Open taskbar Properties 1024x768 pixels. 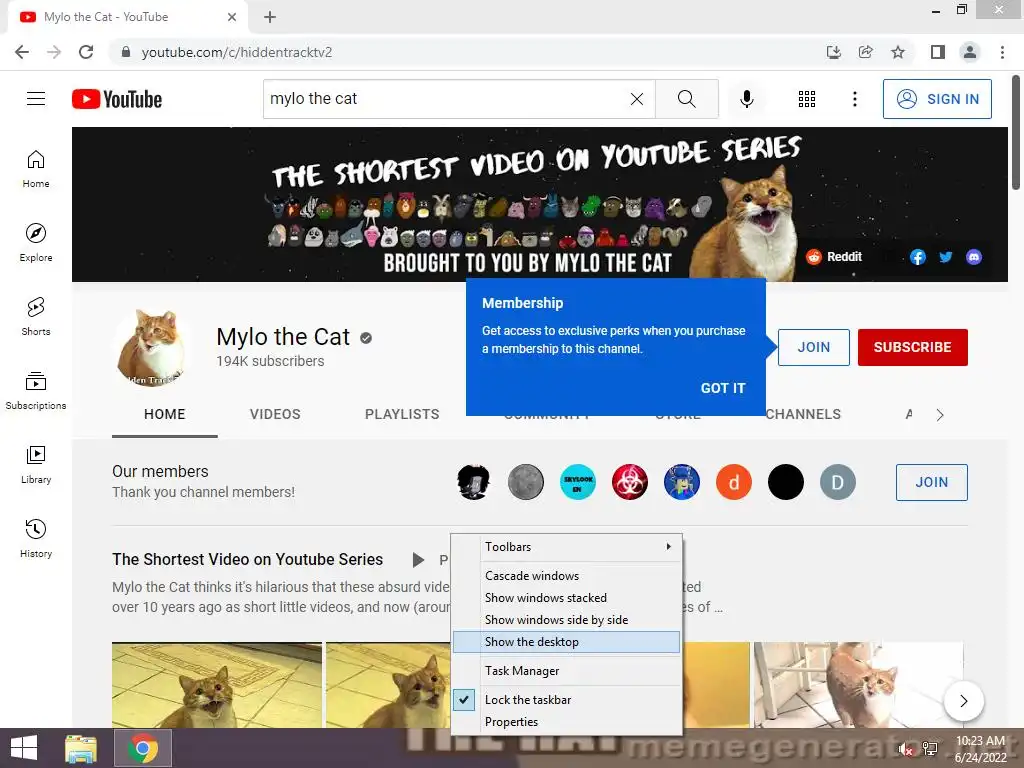pyautogui.click(x=566, y=722)
